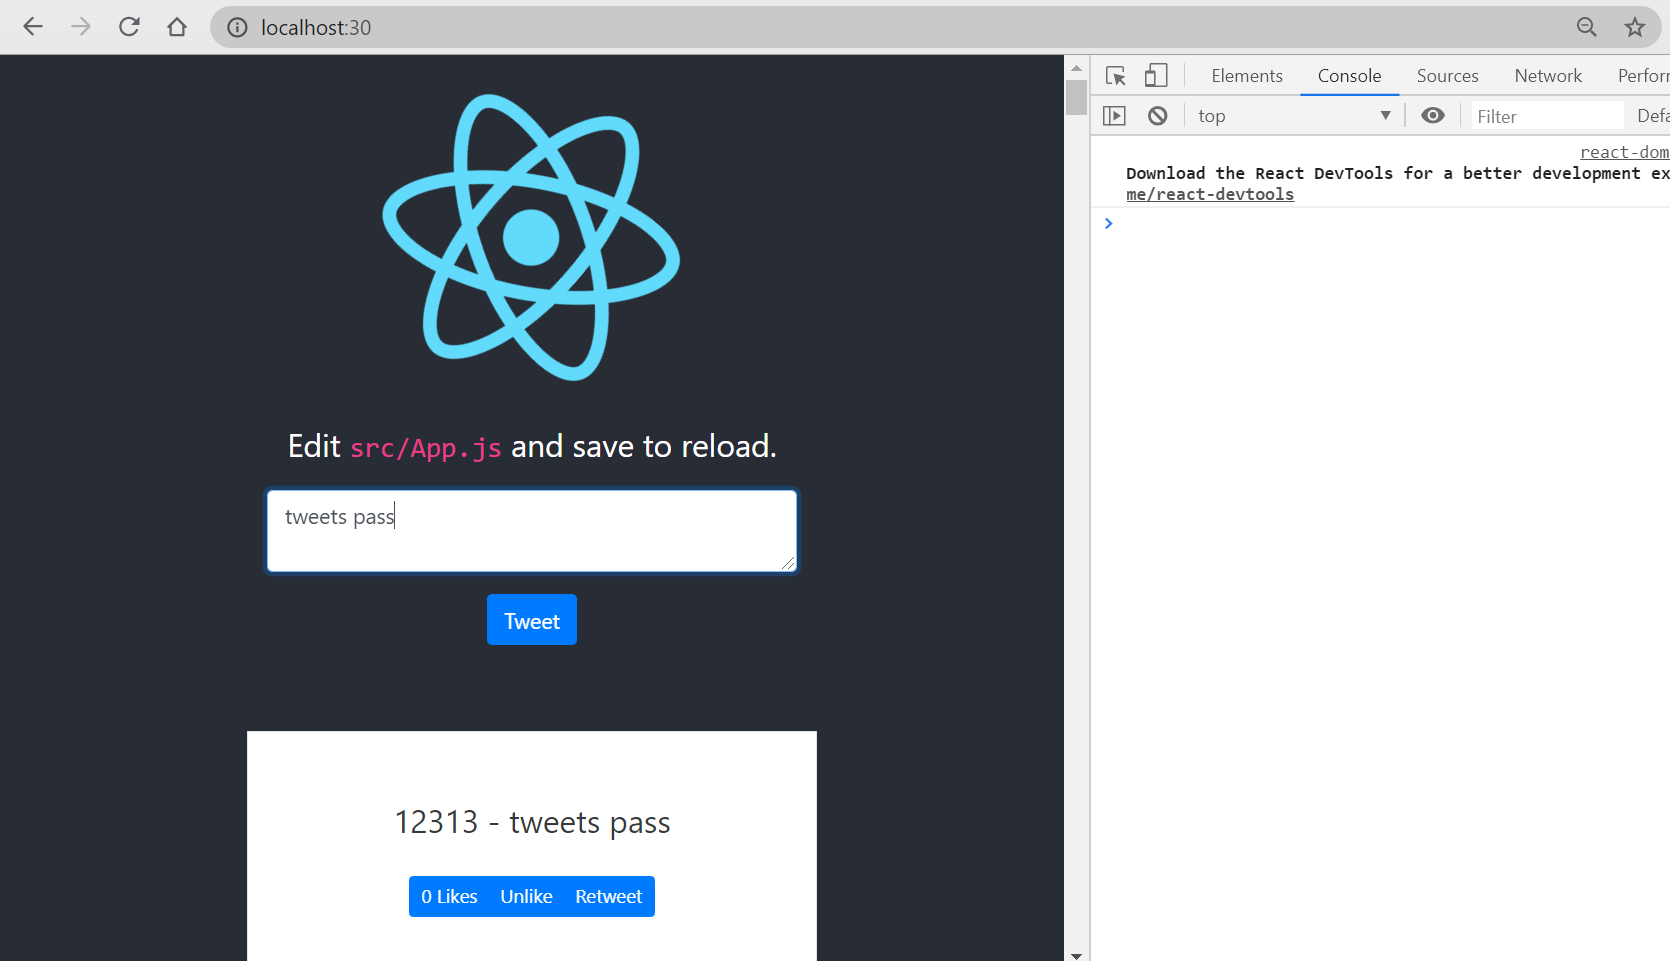Image resolution: width=1670 pixels, height=961 pixels.
Task: Switch to the Network tab
Action: [1548, 76]
